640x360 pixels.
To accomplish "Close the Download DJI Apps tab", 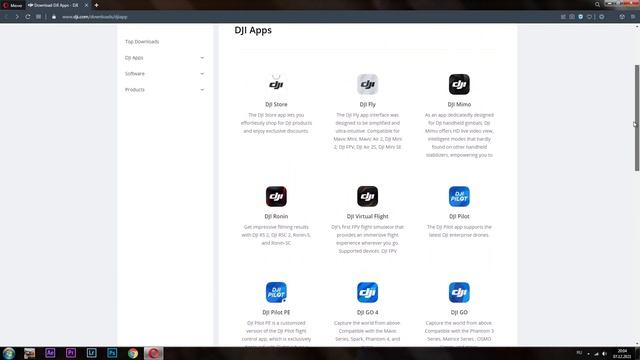I will (86, 5).
